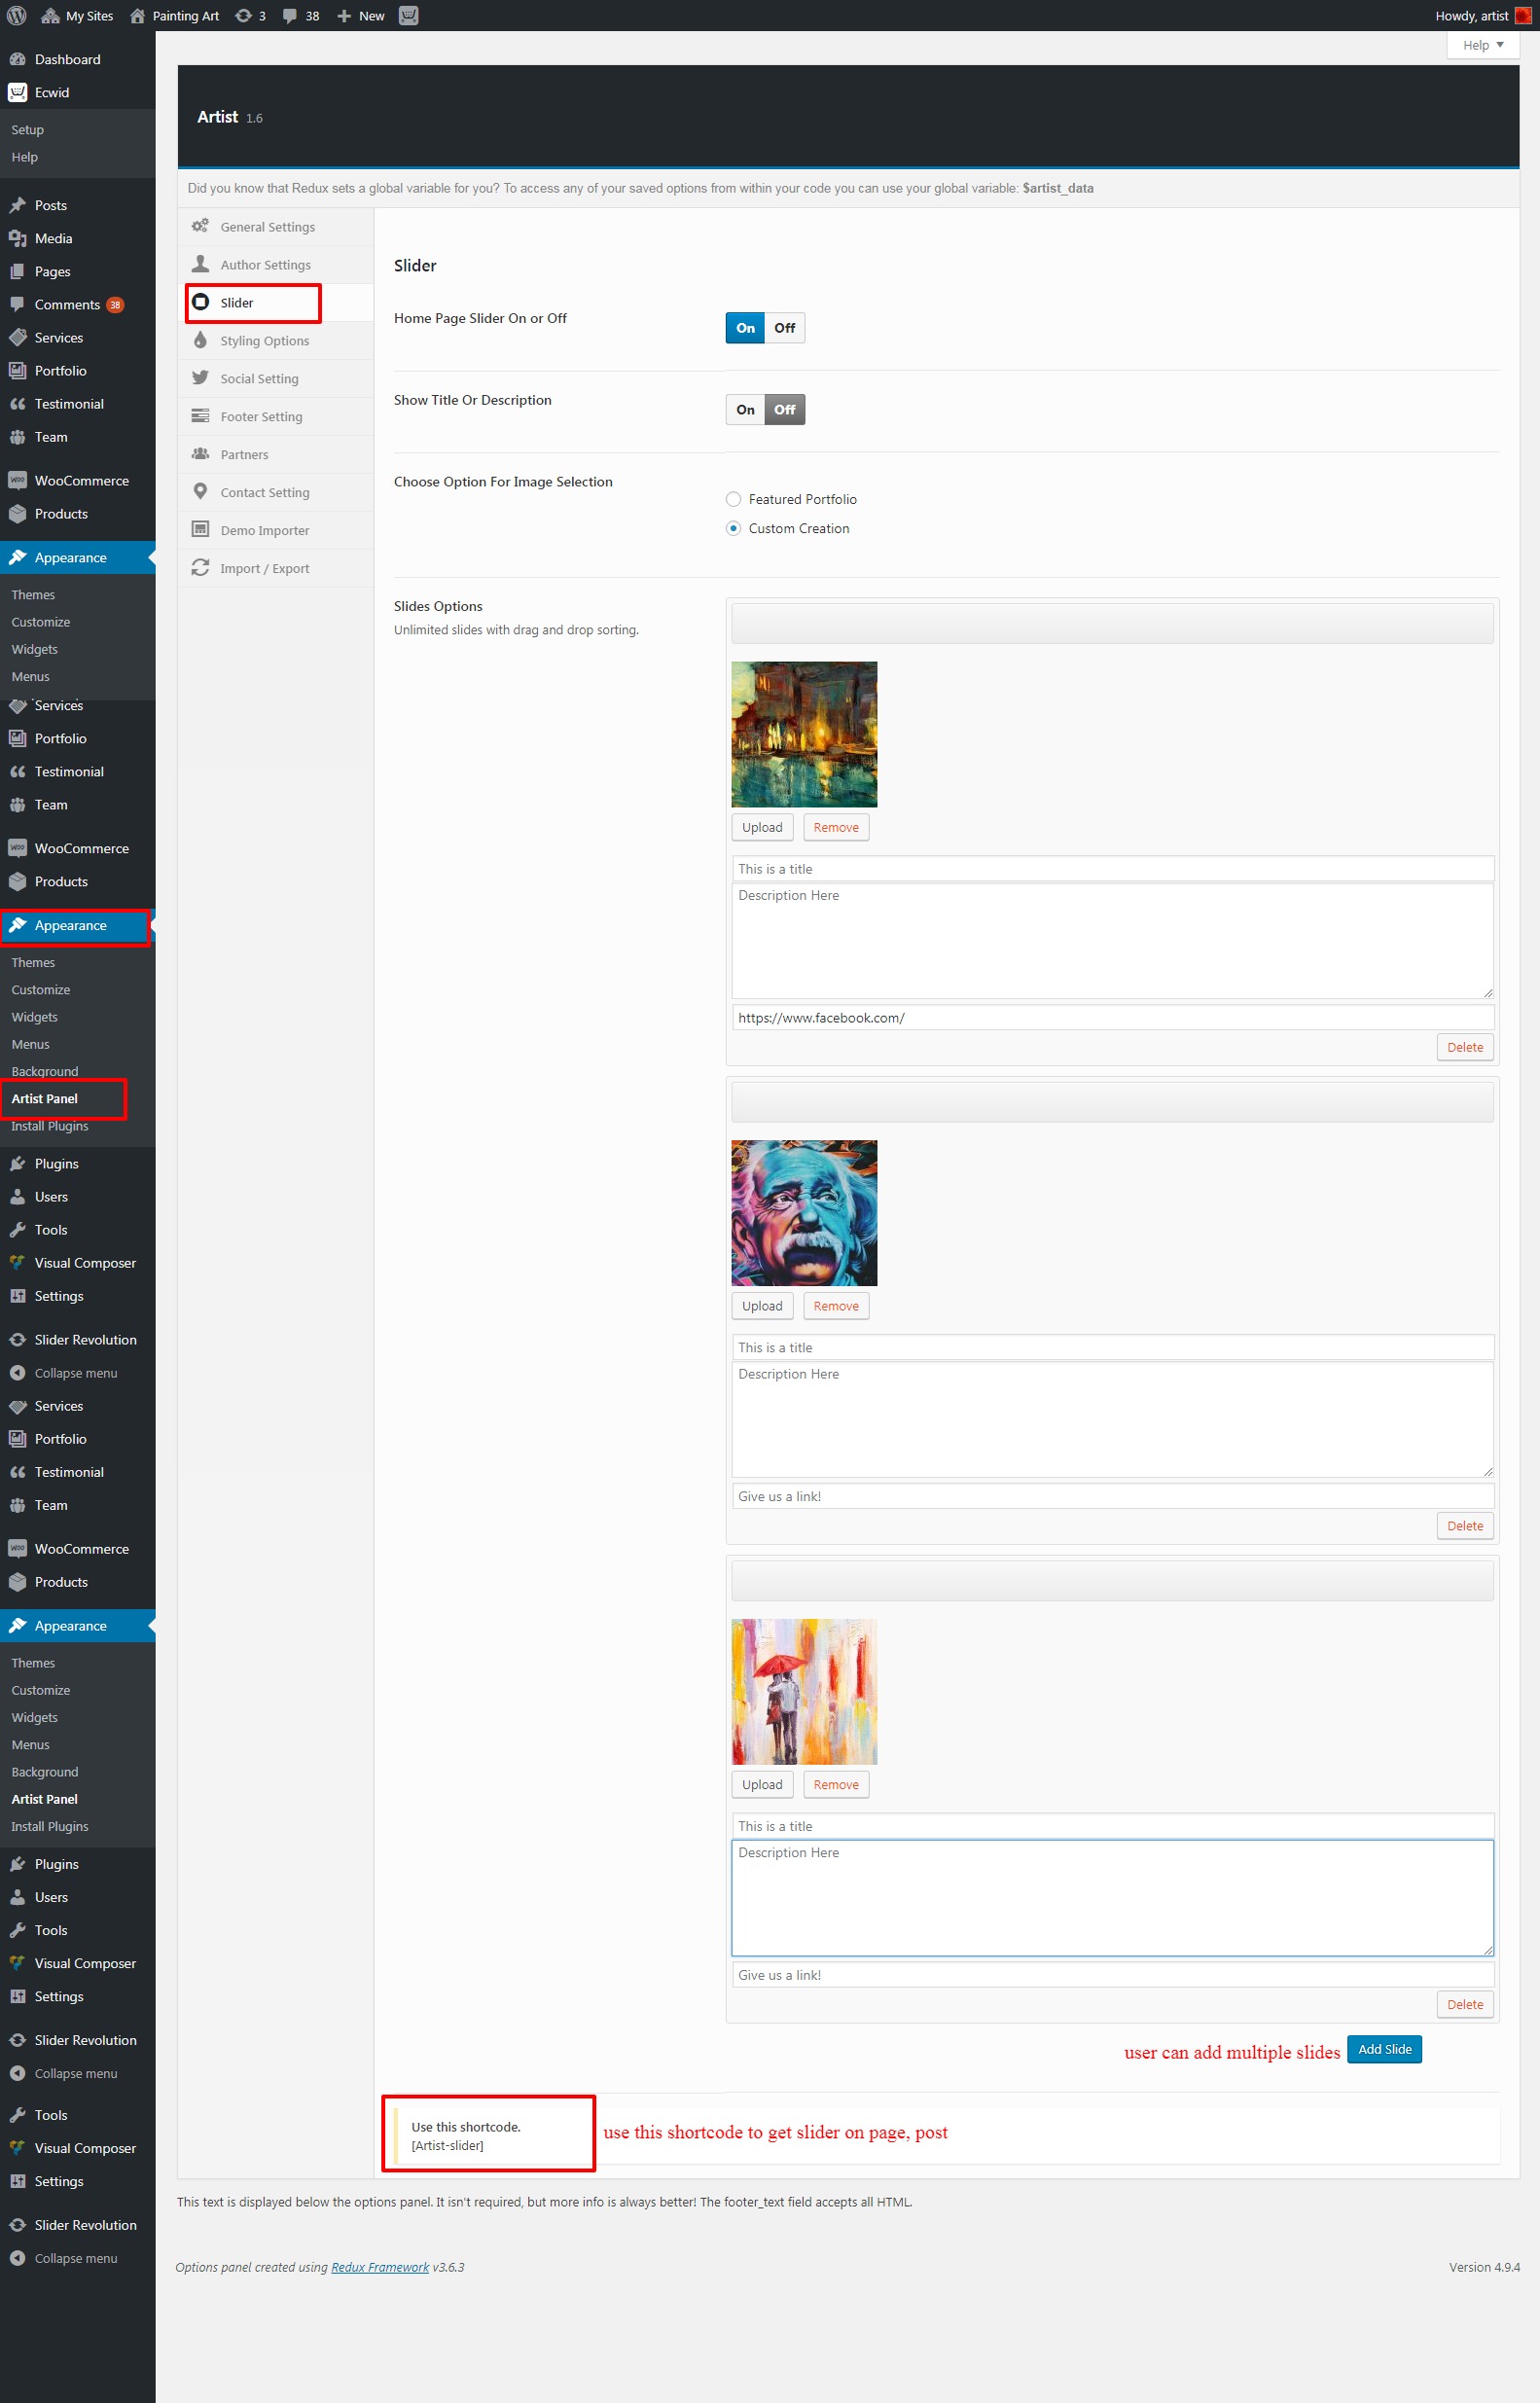
Task: Click Upload under the Einstein painting
Action: [x=762, y=1306]
